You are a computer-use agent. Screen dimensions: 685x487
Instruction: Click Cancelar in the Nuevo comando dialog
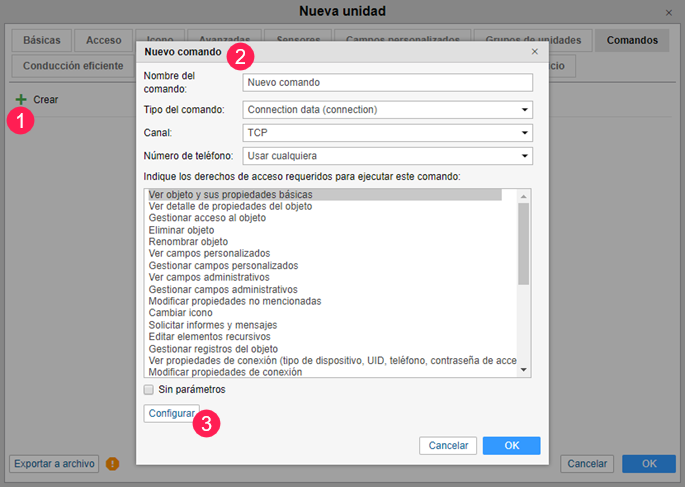[x=449, y=445]
